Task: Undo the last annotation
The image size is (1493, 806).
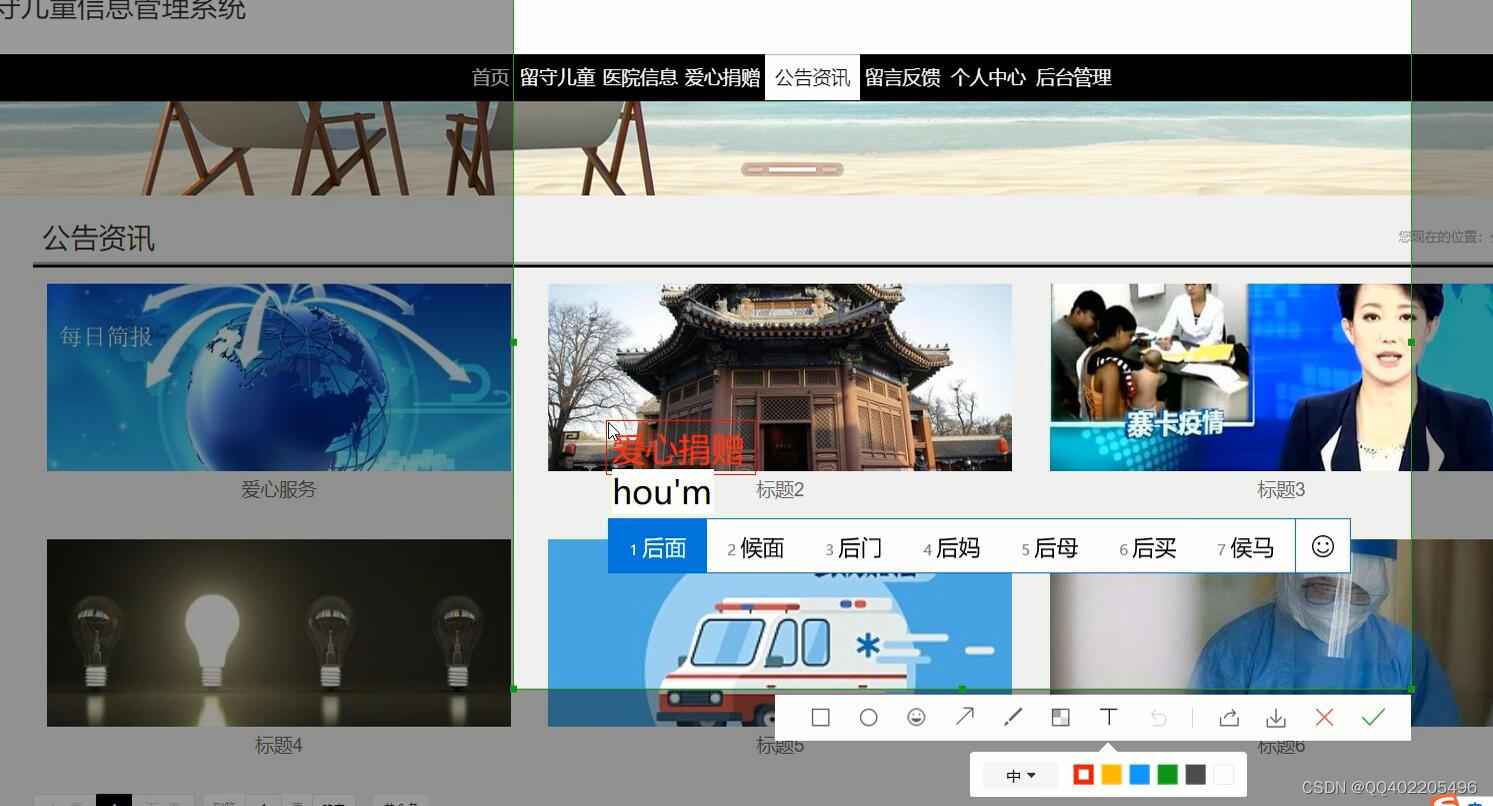Action: tap(1156, 717)
